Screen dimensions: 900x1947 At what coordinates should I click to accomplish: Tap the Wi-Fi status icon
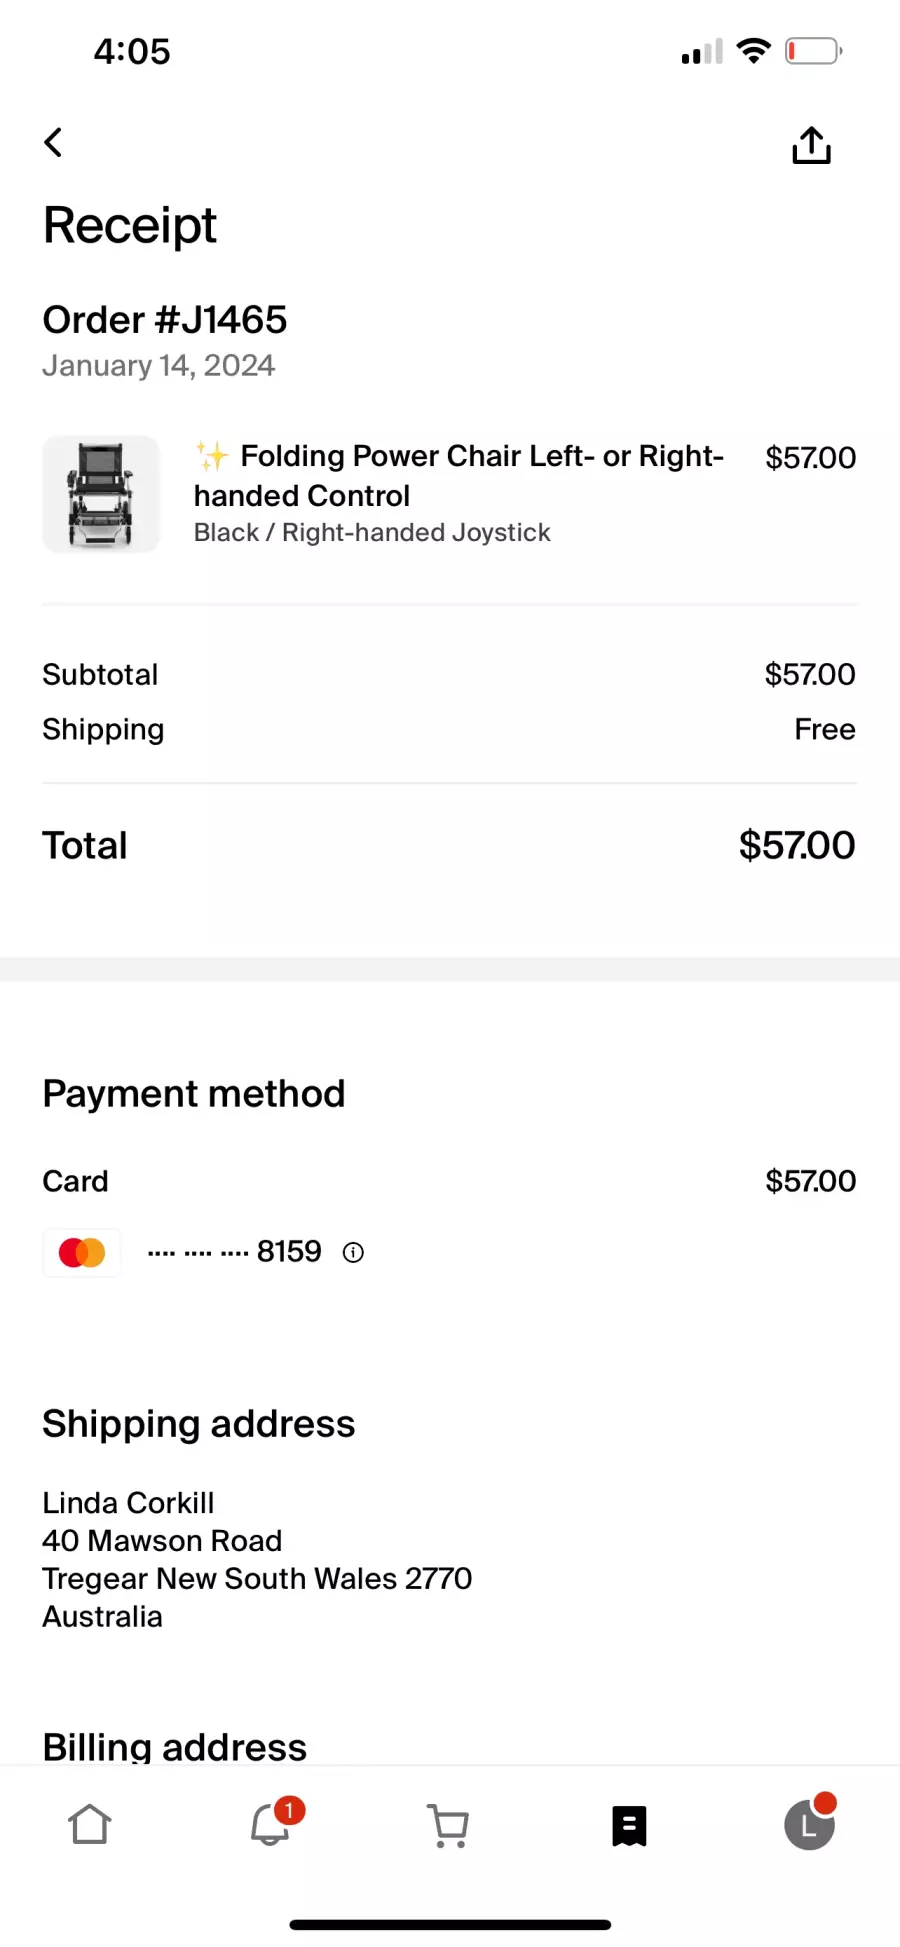(753, 51)
